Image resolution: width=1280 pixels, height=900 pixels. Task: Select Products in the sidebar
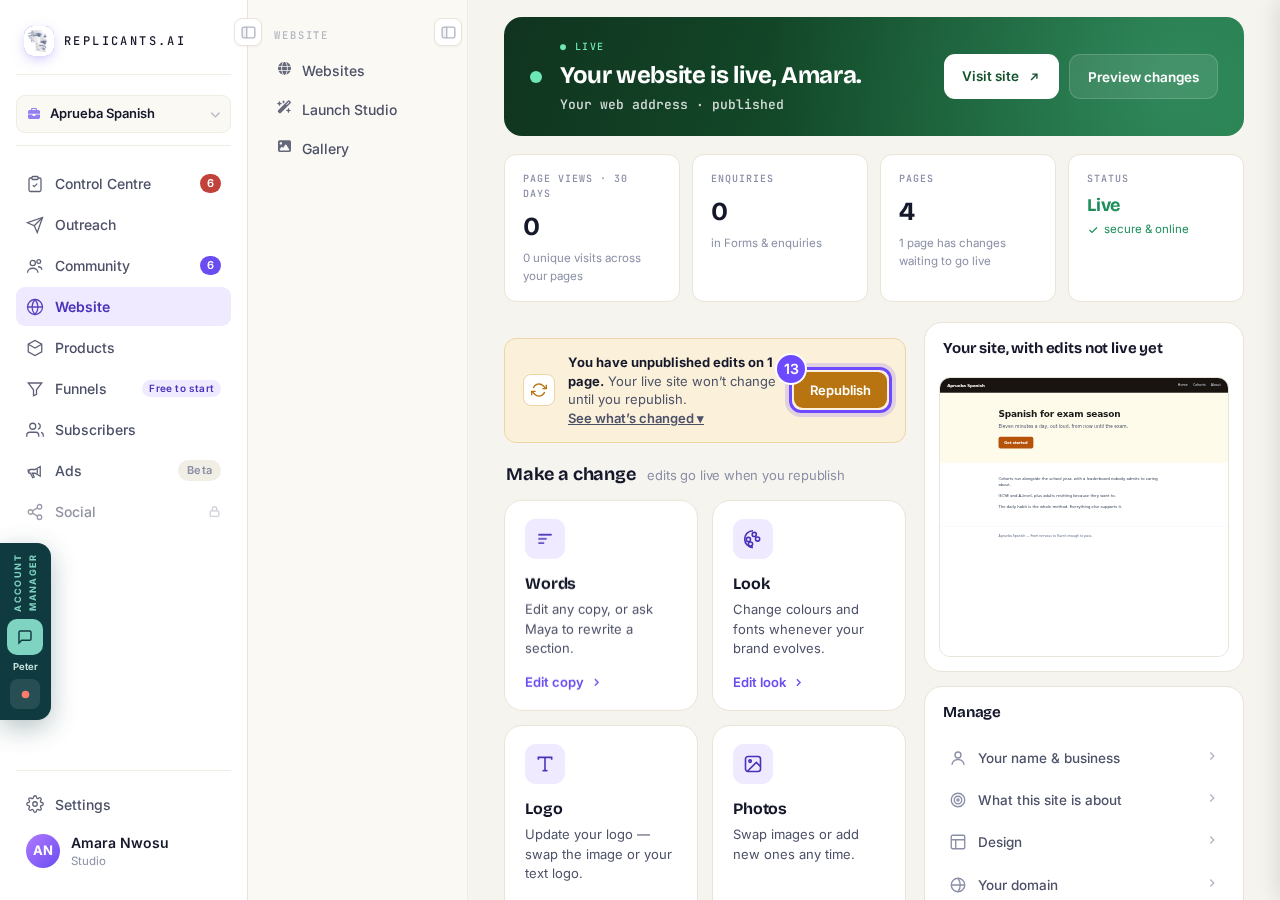(123, 348)
